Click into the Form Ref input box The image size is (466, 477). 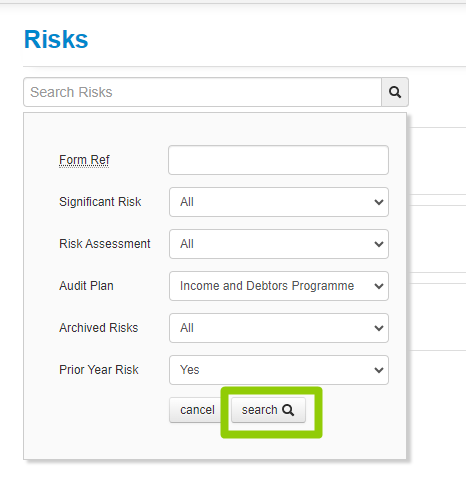tap(278, 160)
